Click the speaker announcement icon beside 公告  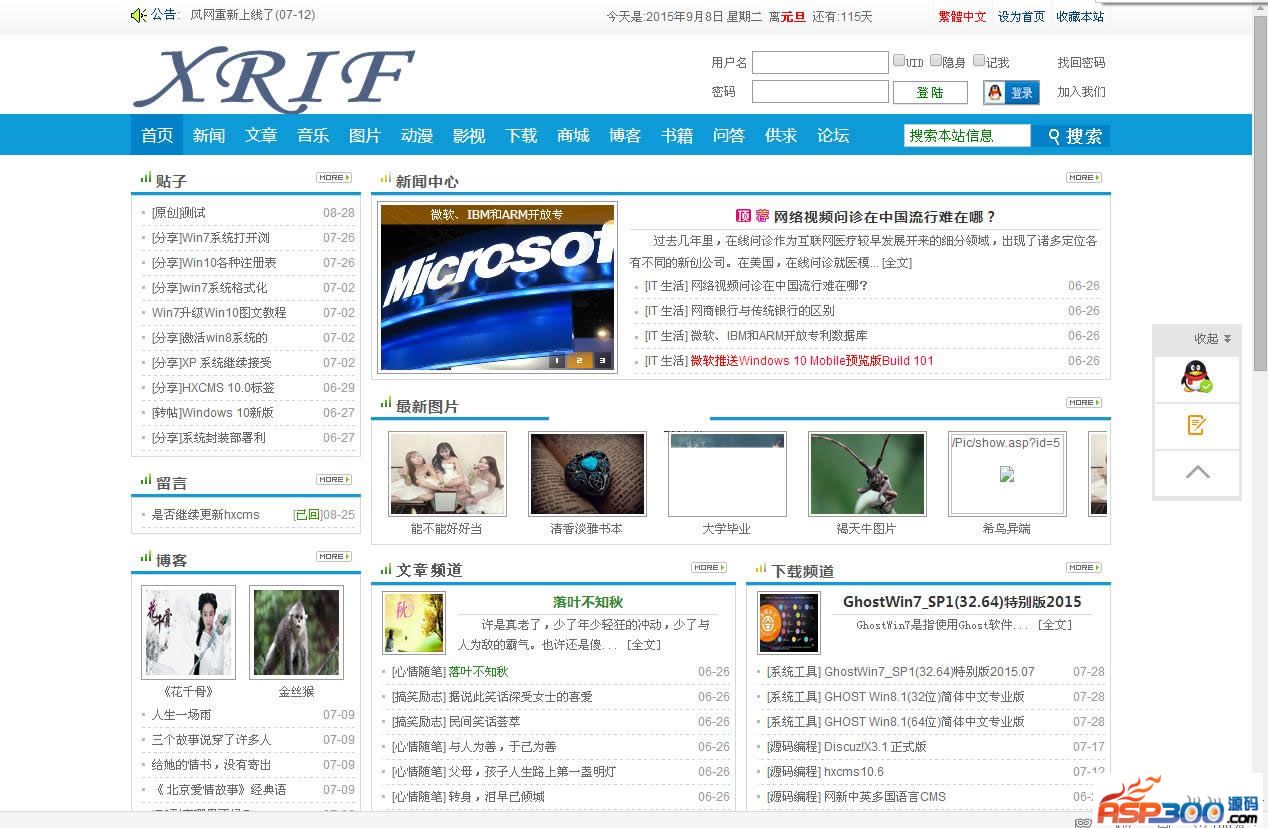click(x=139, y=15)
